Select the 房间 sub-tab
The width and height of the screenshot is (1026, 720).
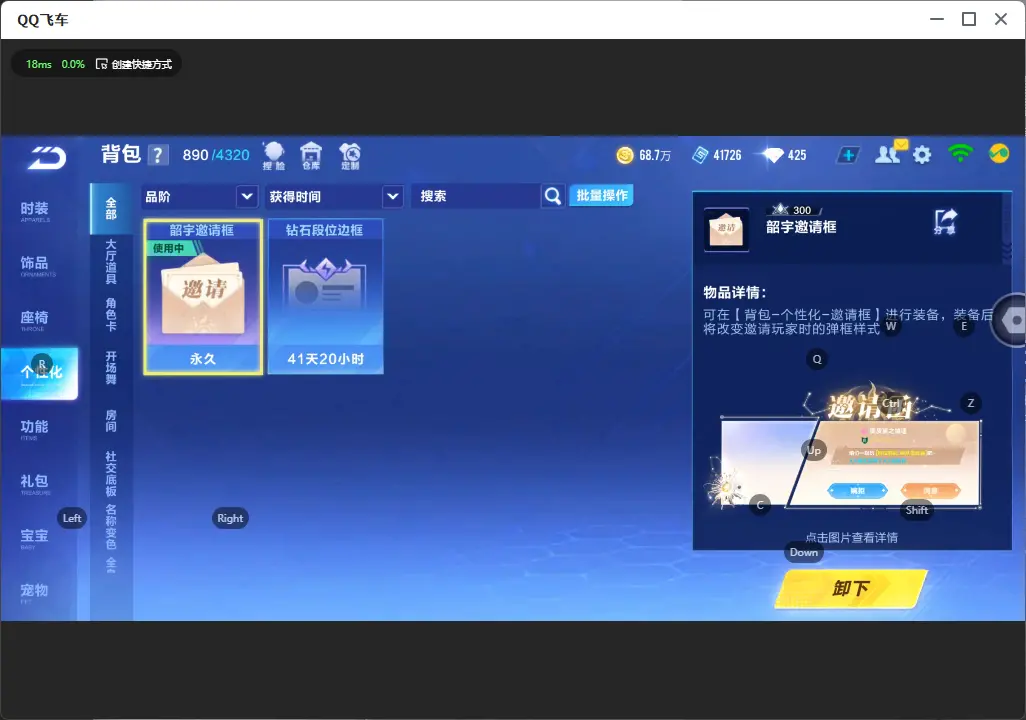(x=111, y=421)
